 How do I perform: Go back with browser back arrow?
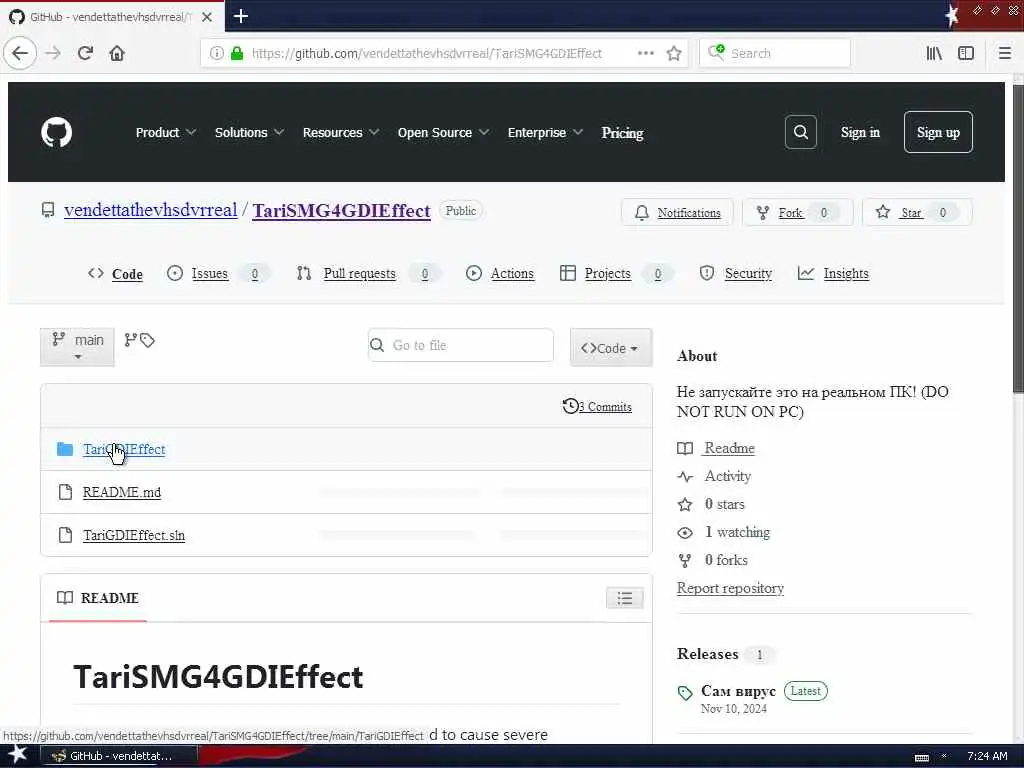tap(20, 53)
